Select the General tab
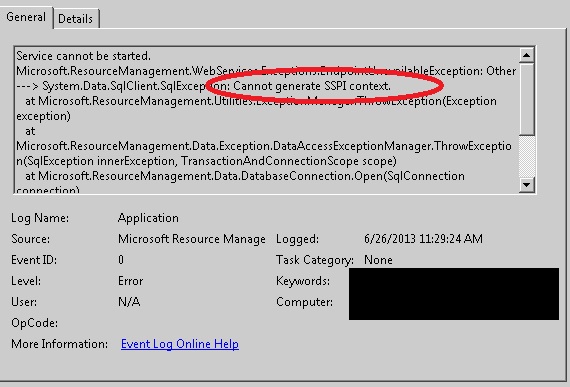This screenshot has height=387, width=570. [x=26, y=17]
